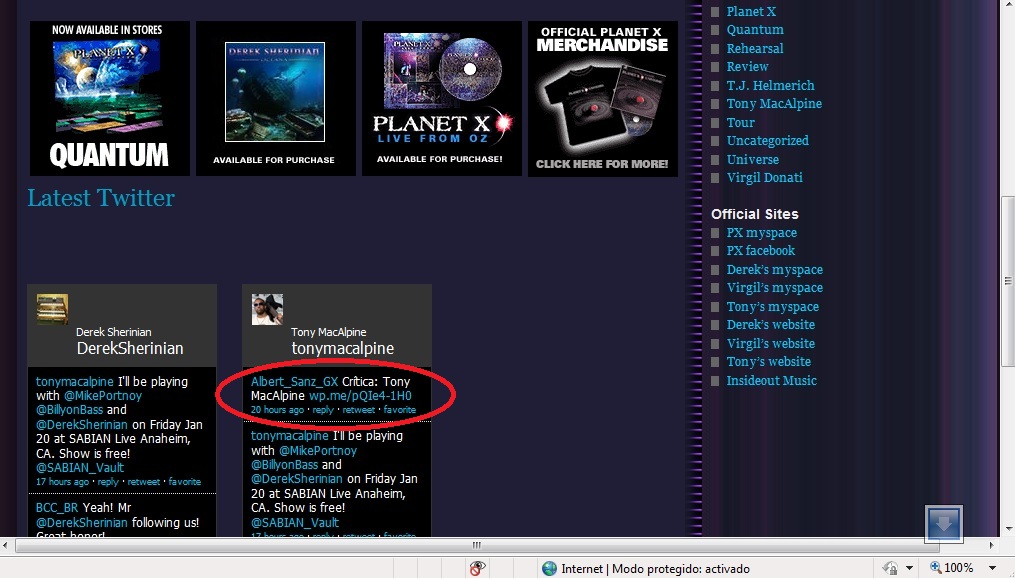Image resolution: width=1015 pixels, height=579 pixels.
Task: Click the status bar security lock icon
Action: (x=889, y=568)
